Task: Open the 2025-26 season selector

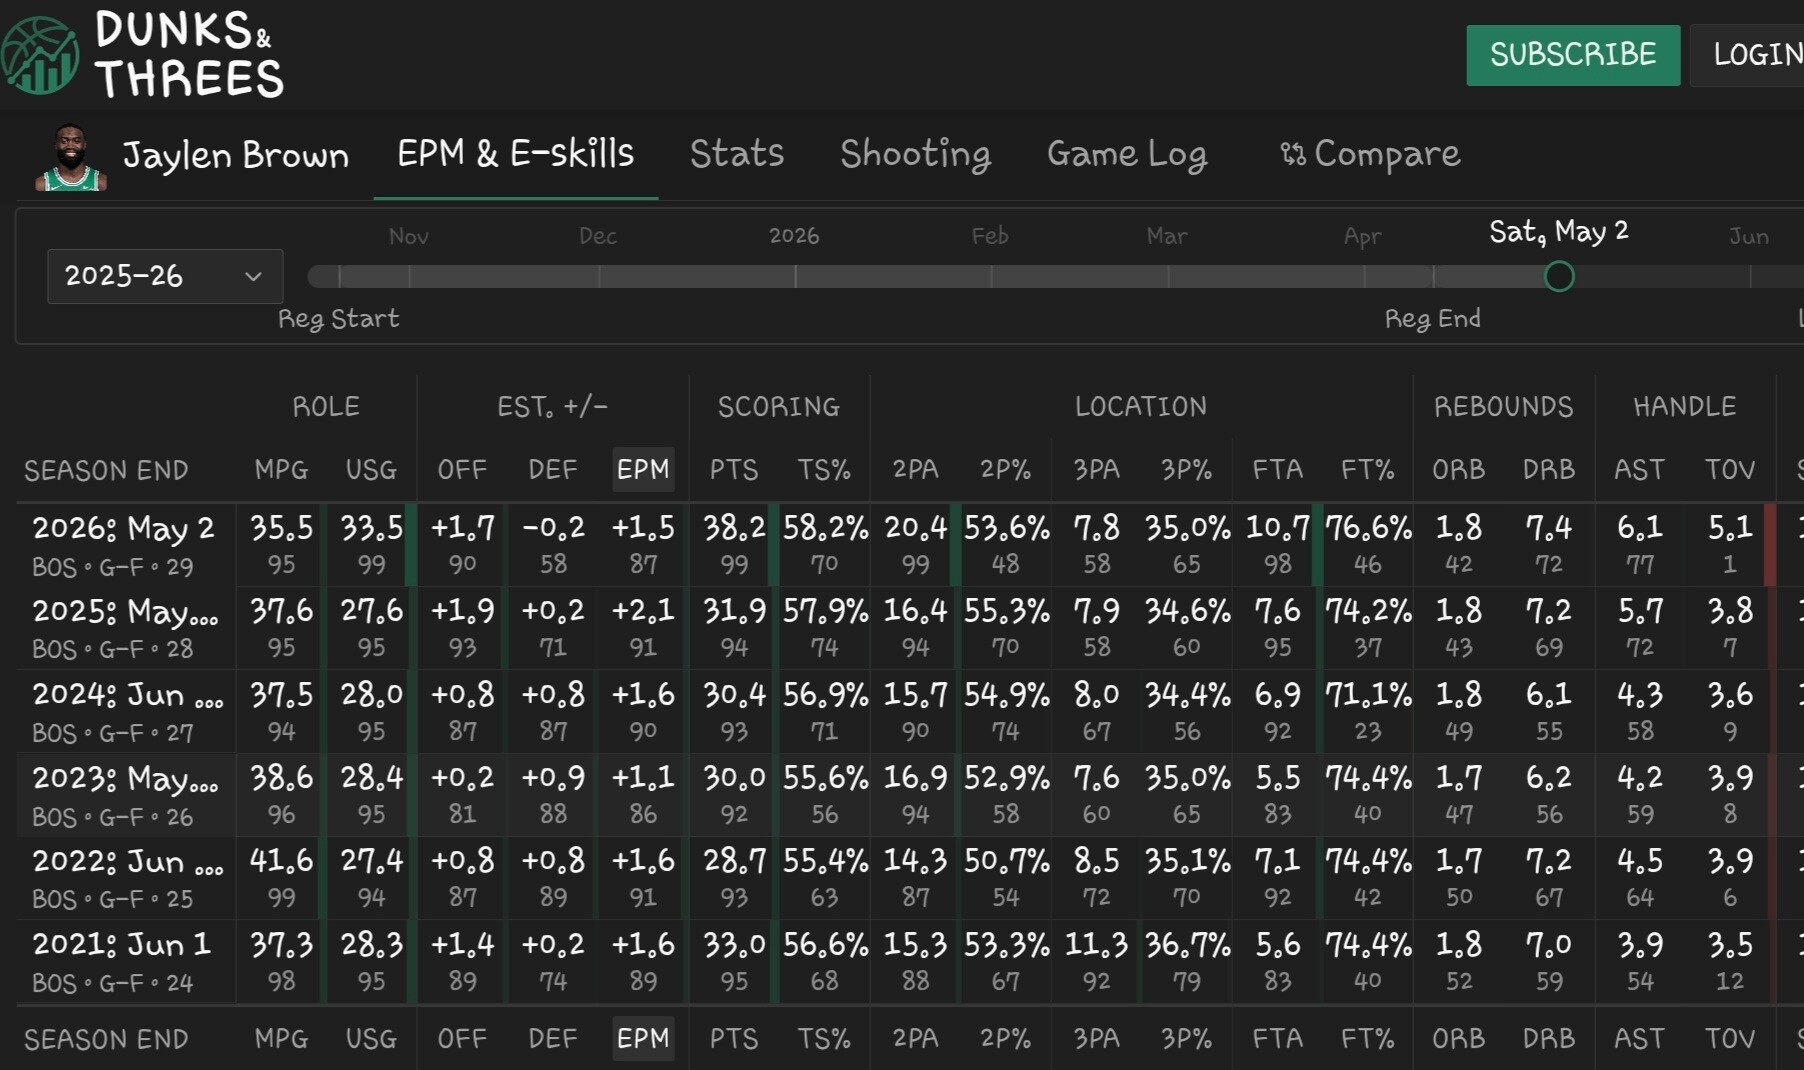Action: [165, 276]
